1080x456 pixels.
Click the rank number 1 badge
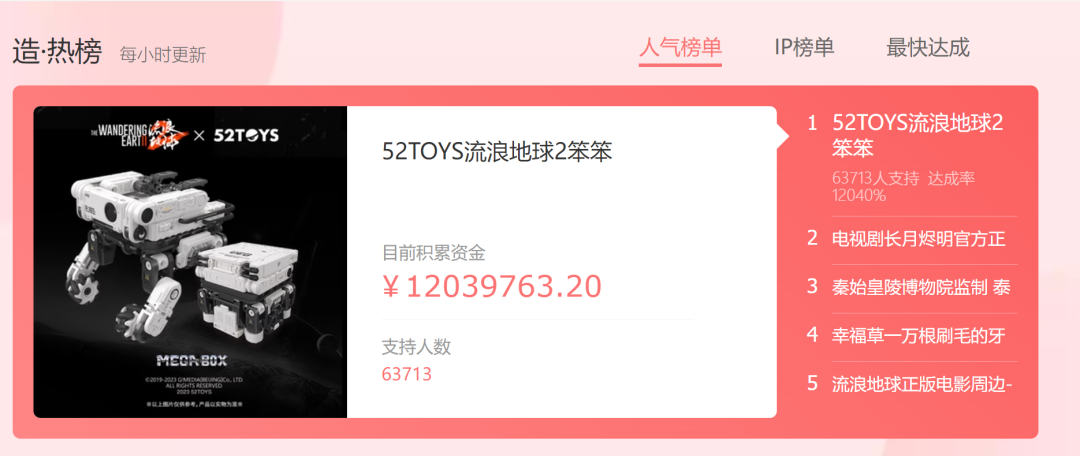tap(812, 123)
